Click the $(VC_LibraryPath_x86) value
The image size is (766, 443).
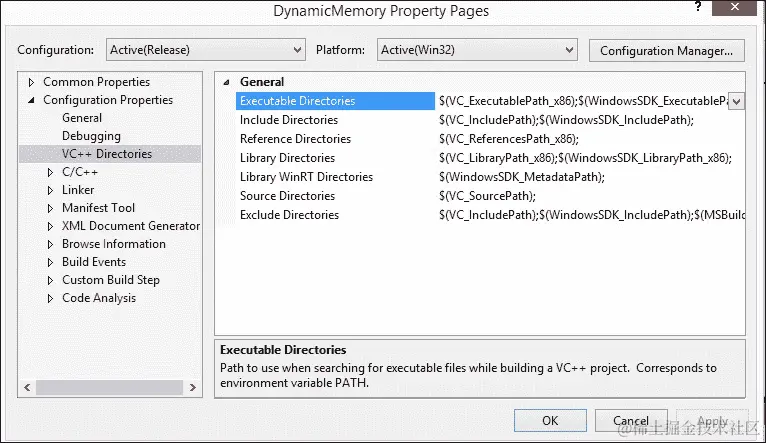point(585,158)
